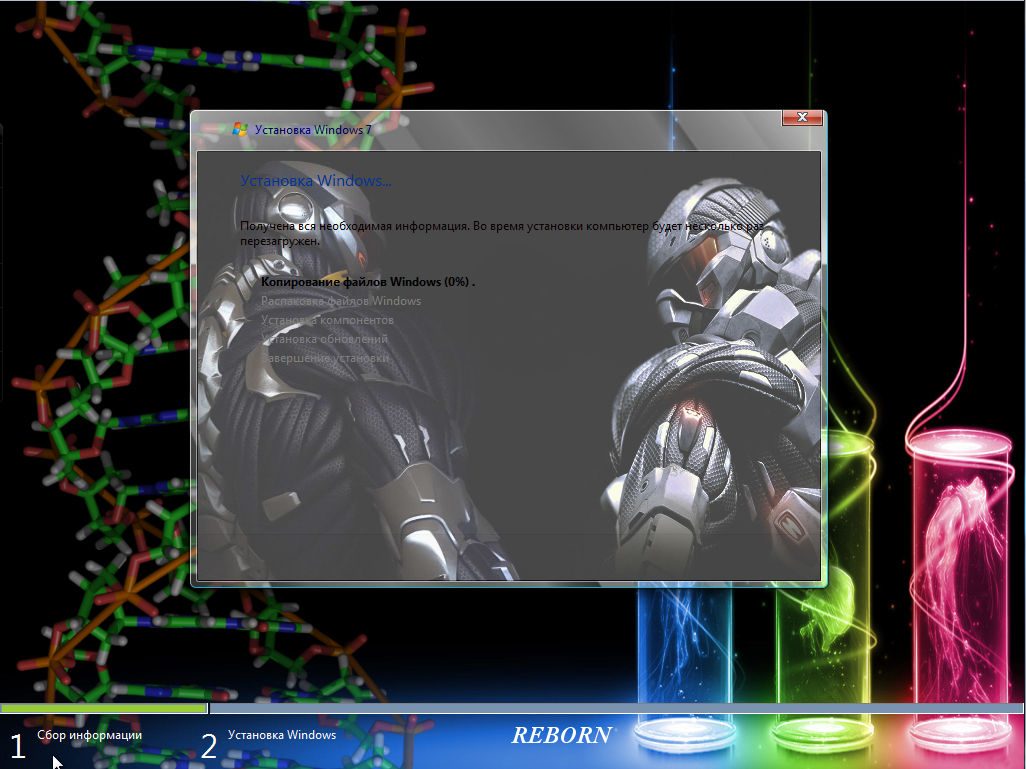This screenshot has width=1026, height=769.
Task: Click the 'Получена вся необходимая информация' paragraph
Action: click(502, 233)
